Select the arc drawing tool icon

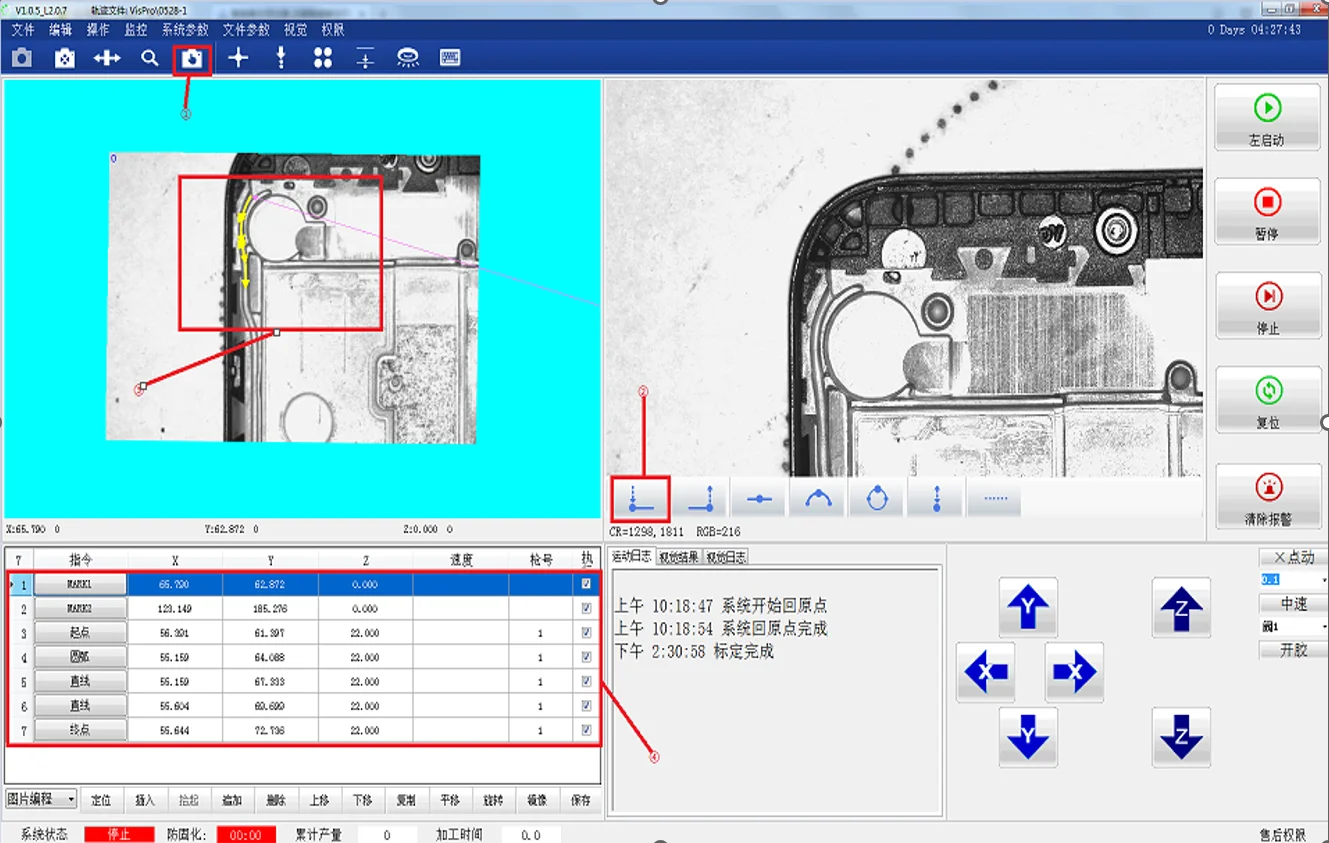click(817, 497)
